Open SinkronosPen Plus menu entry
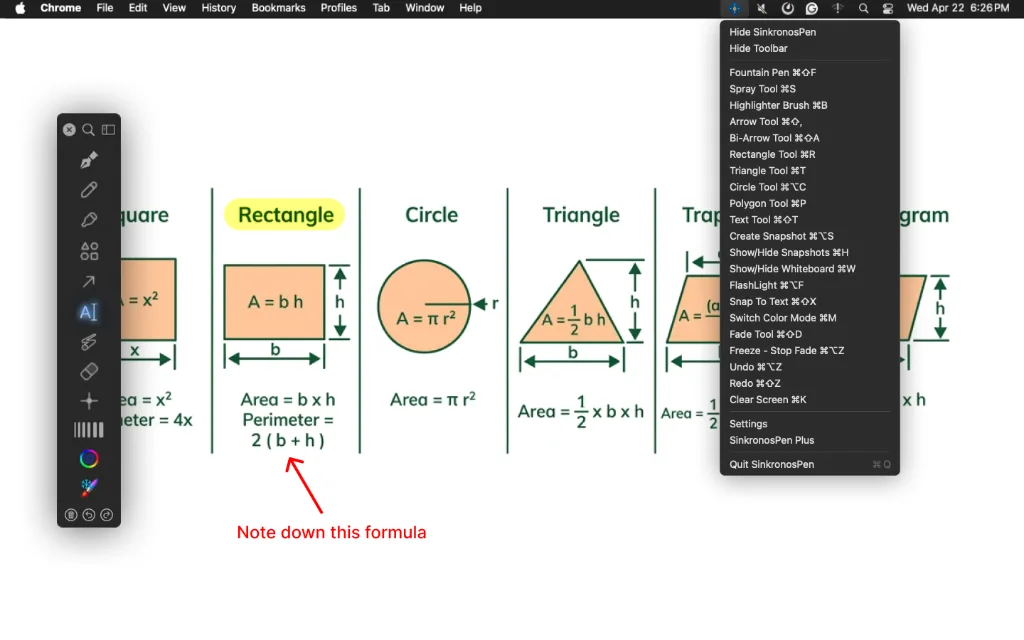 coord(810,440)
